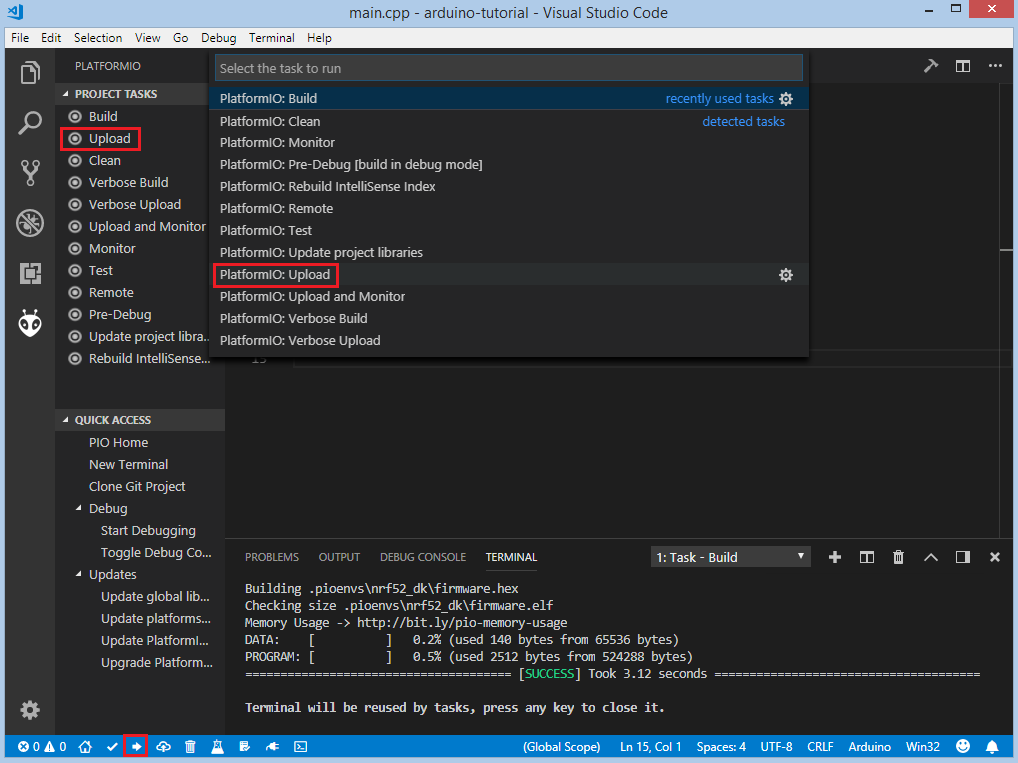
Task: Click PlatformIO Upload arrow in status bar
Action: point(136,747)
